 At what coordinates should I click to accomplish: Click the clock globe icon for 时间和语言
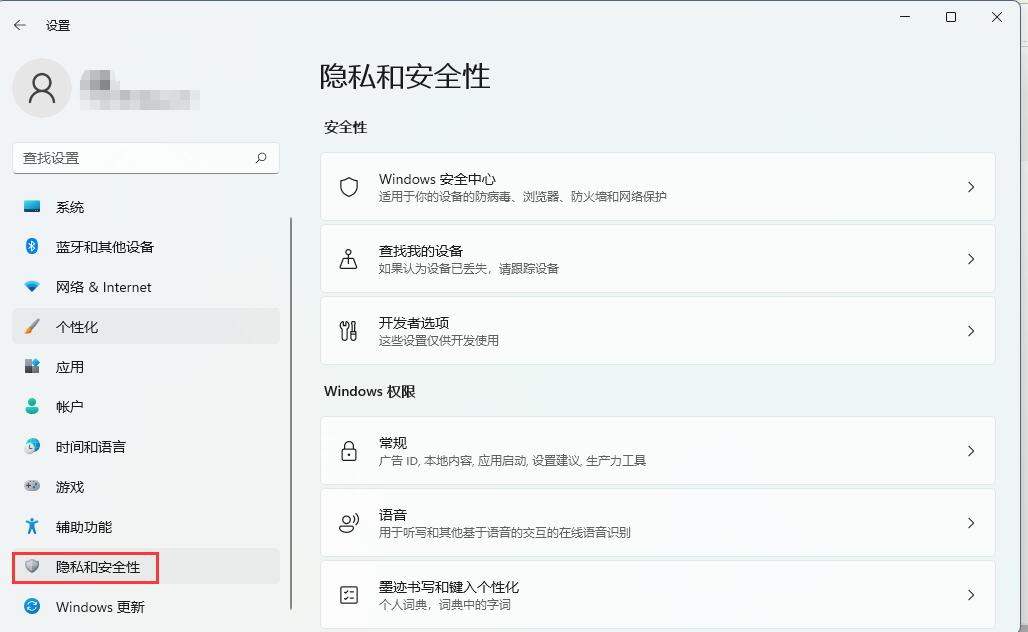31,446
